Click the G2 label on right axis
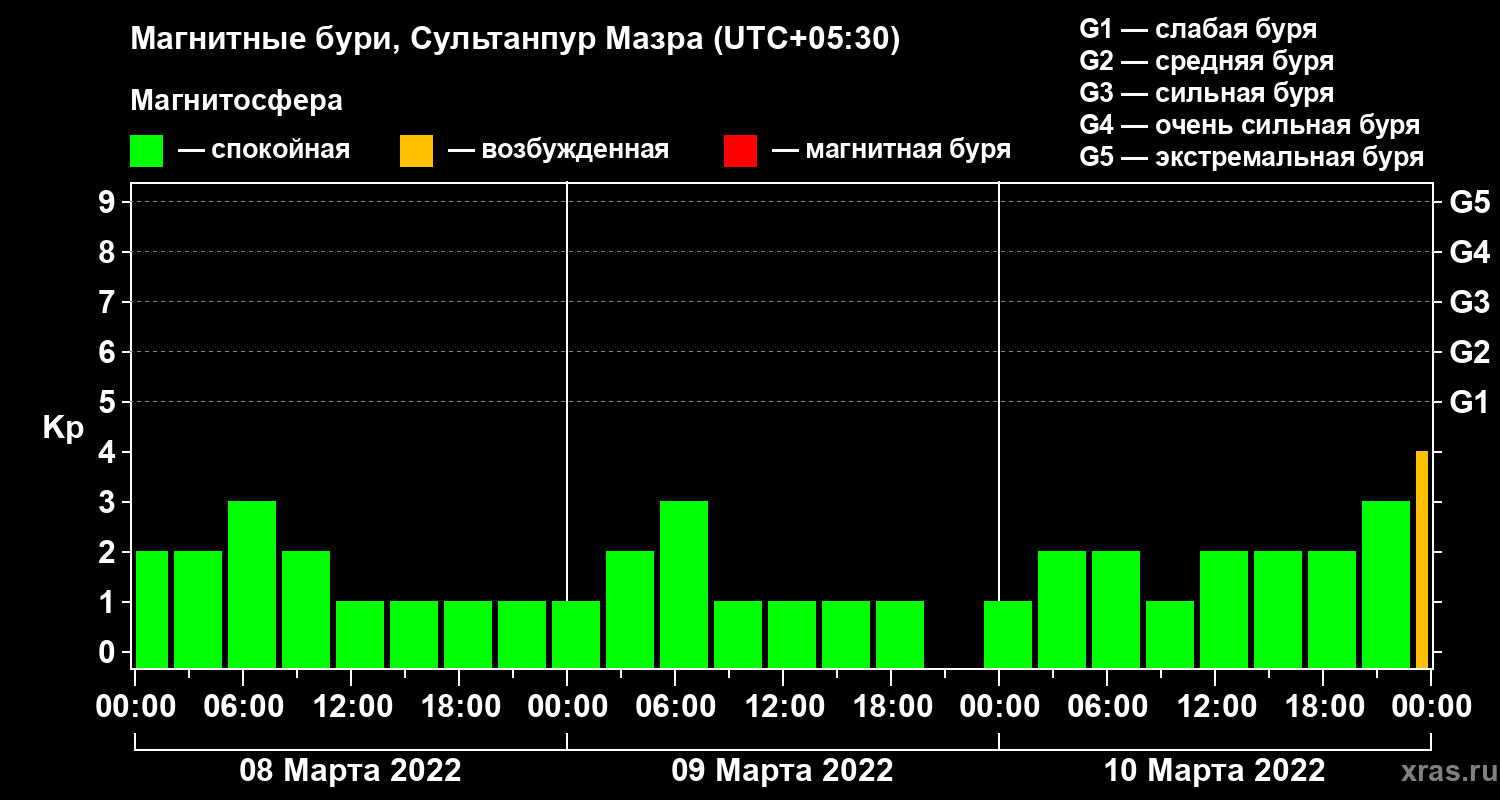 [1469, 352]
